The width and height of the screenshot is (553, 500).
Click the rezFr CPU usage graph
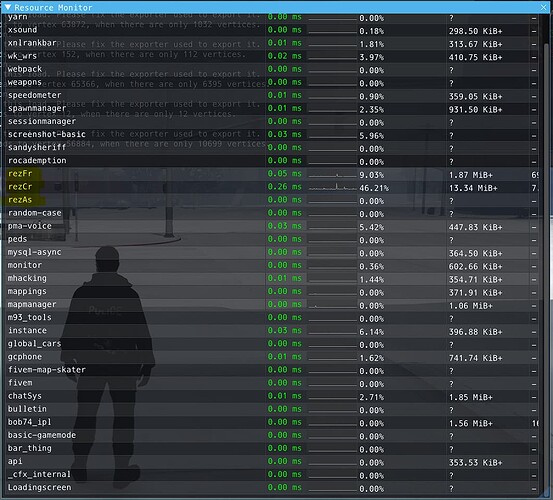click(x=332, y=174)
